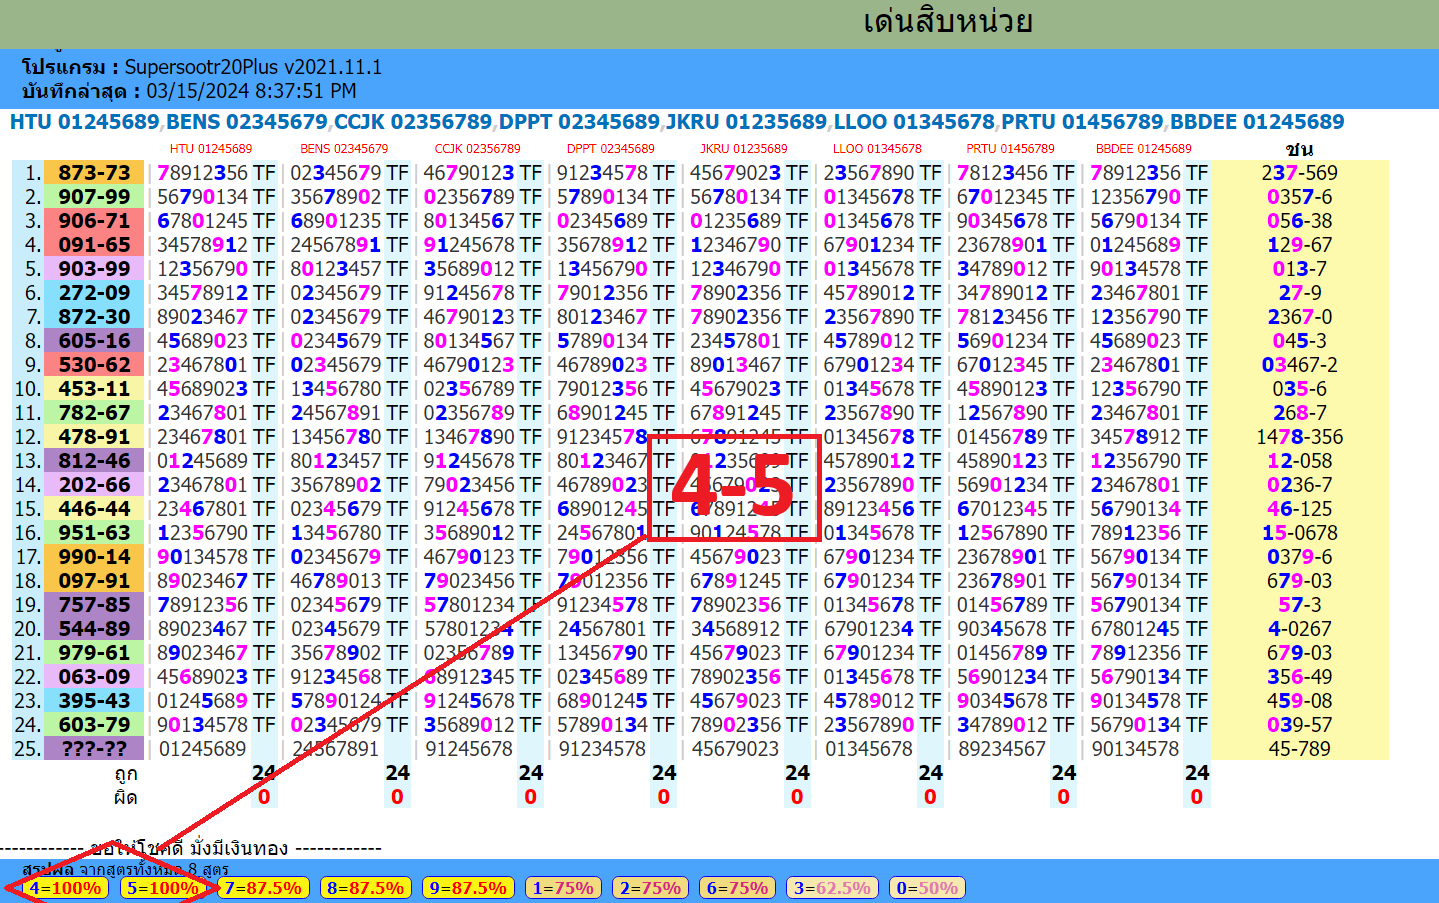Select result 979-61 in row 21
The image size is (1439, 903).
pyautogui.click(x=95, y=653)
